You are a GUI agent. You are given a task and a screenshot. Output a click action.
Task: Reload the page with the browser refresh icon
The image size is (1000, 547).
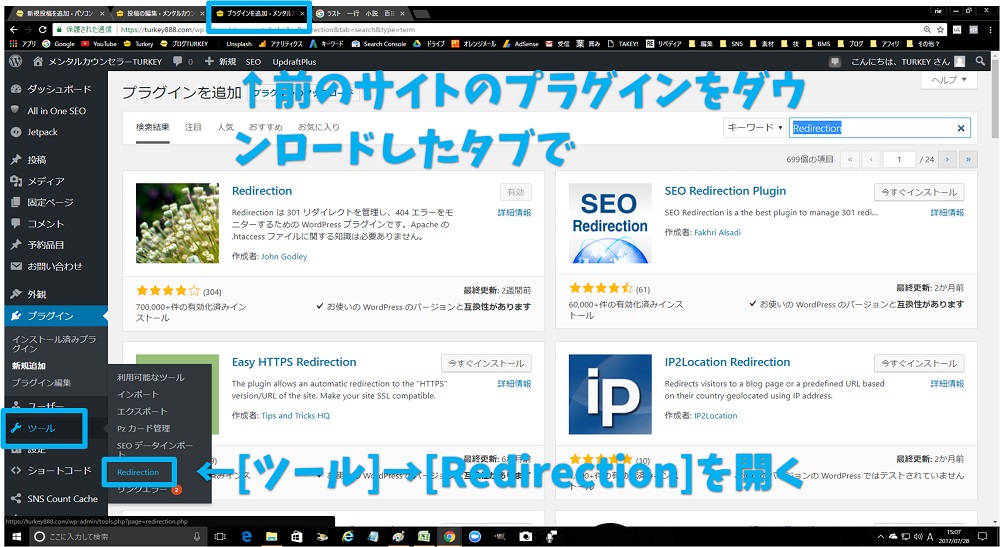[43, 29]
